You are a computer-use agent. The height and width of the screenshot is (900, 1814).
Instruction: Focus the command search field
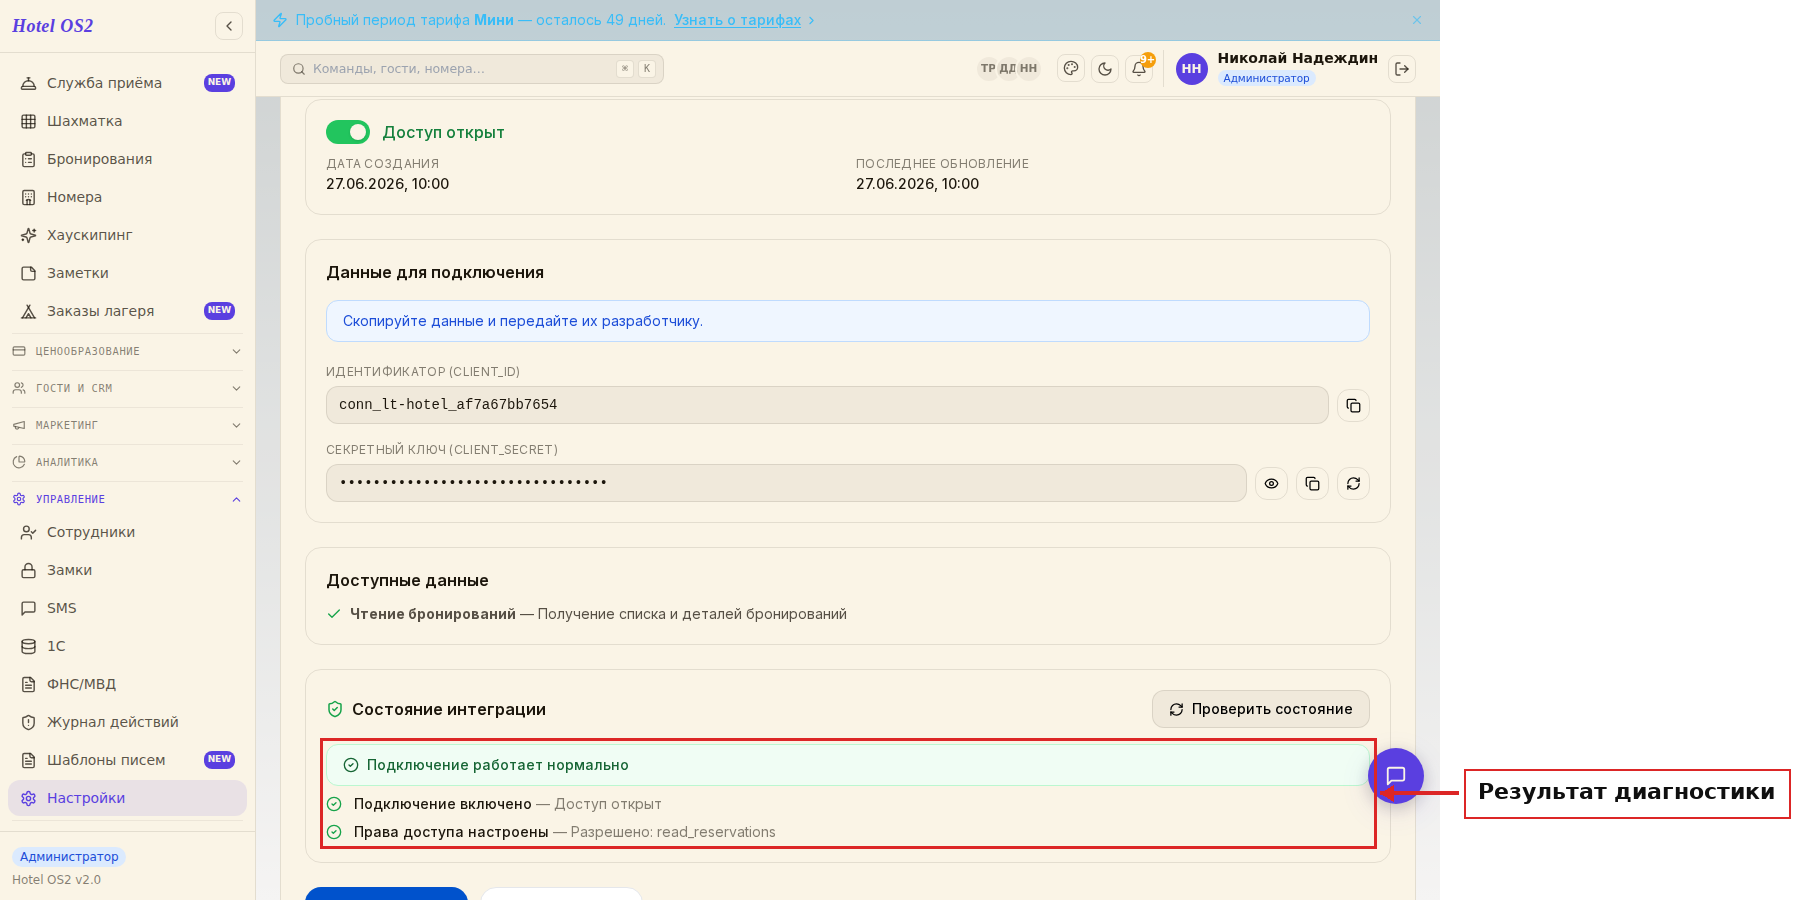pos(471,69)
